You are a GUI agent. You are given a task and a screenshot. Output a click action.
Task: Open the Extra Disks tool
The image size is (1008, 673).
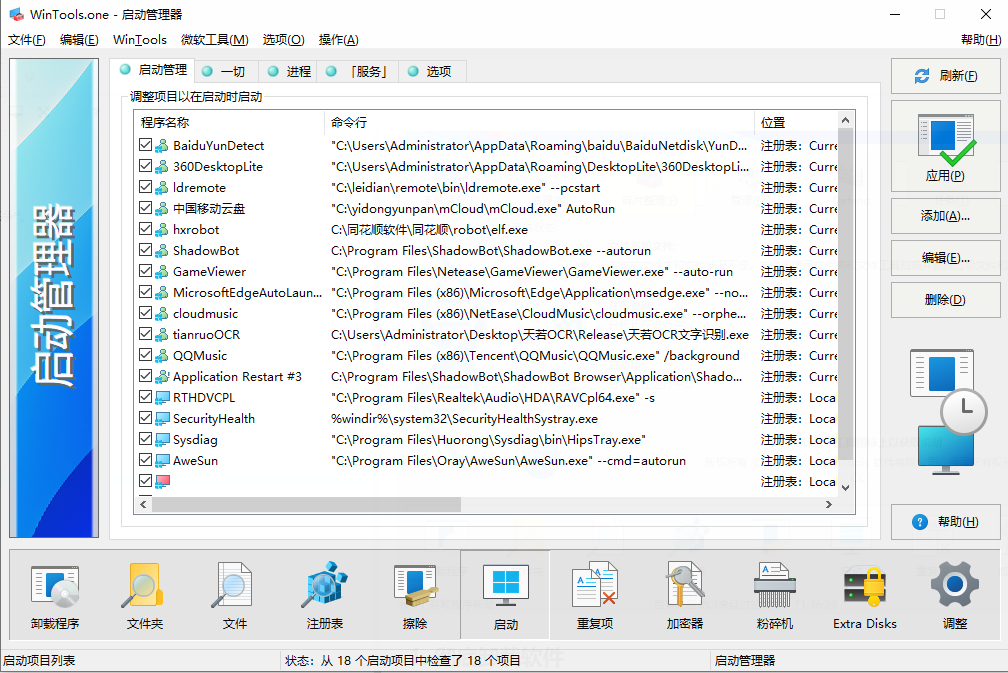[x=863, y=594]
